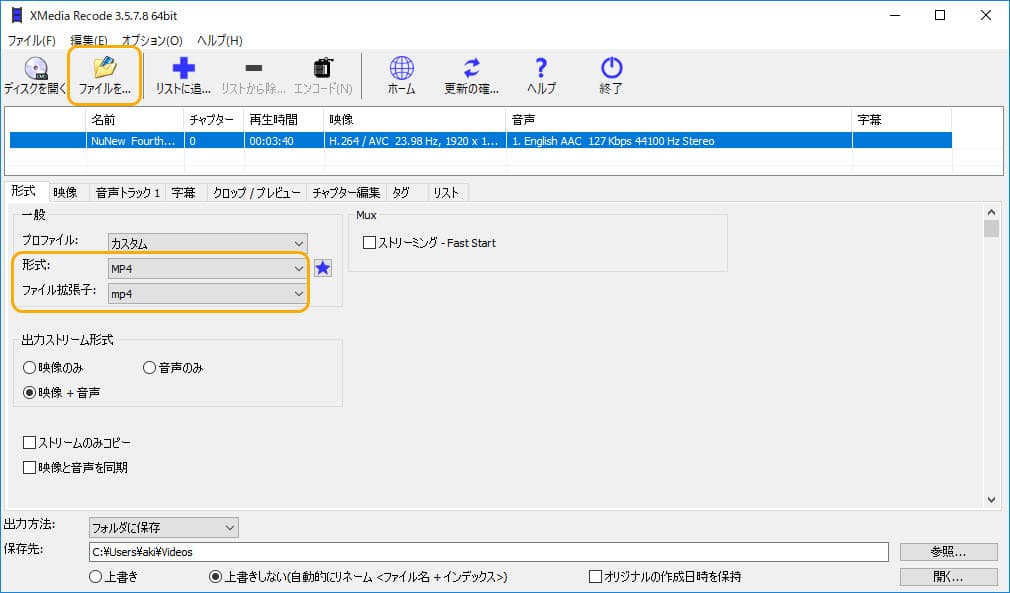
Task: Check for updates with the refresh icon
Action: 471,70
